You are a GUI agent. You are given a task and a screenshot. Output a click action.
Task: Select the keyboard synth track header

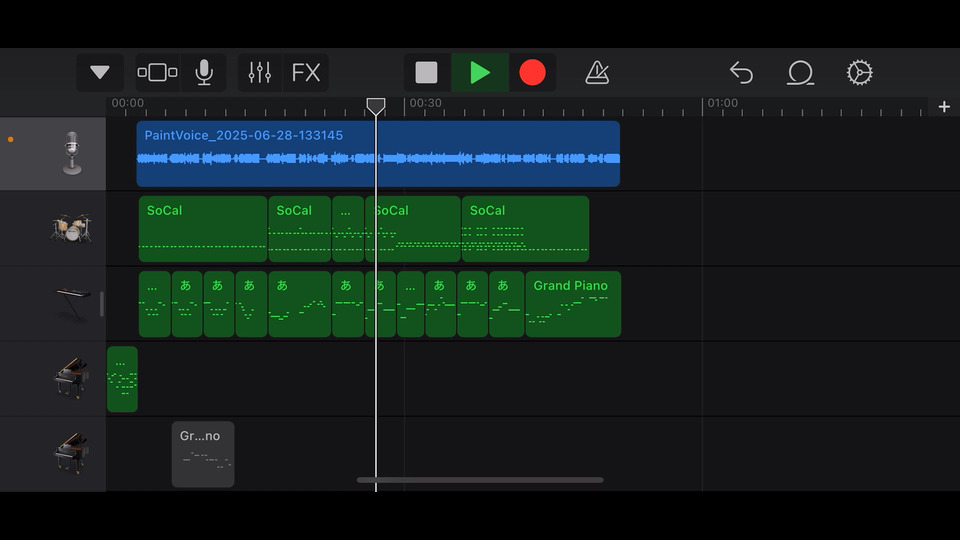pos(70,304)
